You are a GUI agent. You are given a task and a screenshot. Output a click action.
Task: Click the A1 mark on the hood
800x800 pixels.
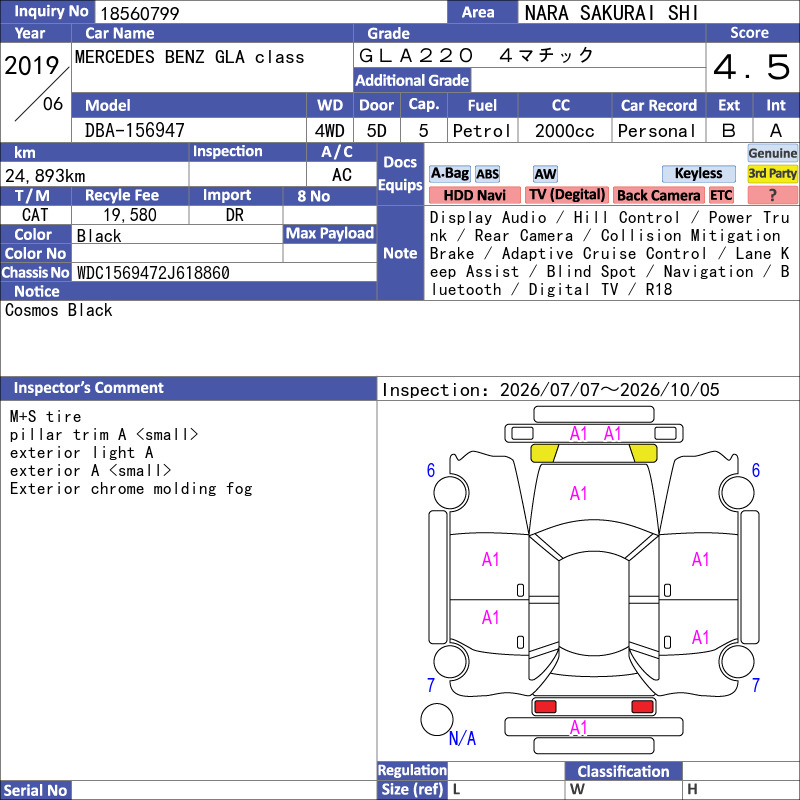point(578,493)
